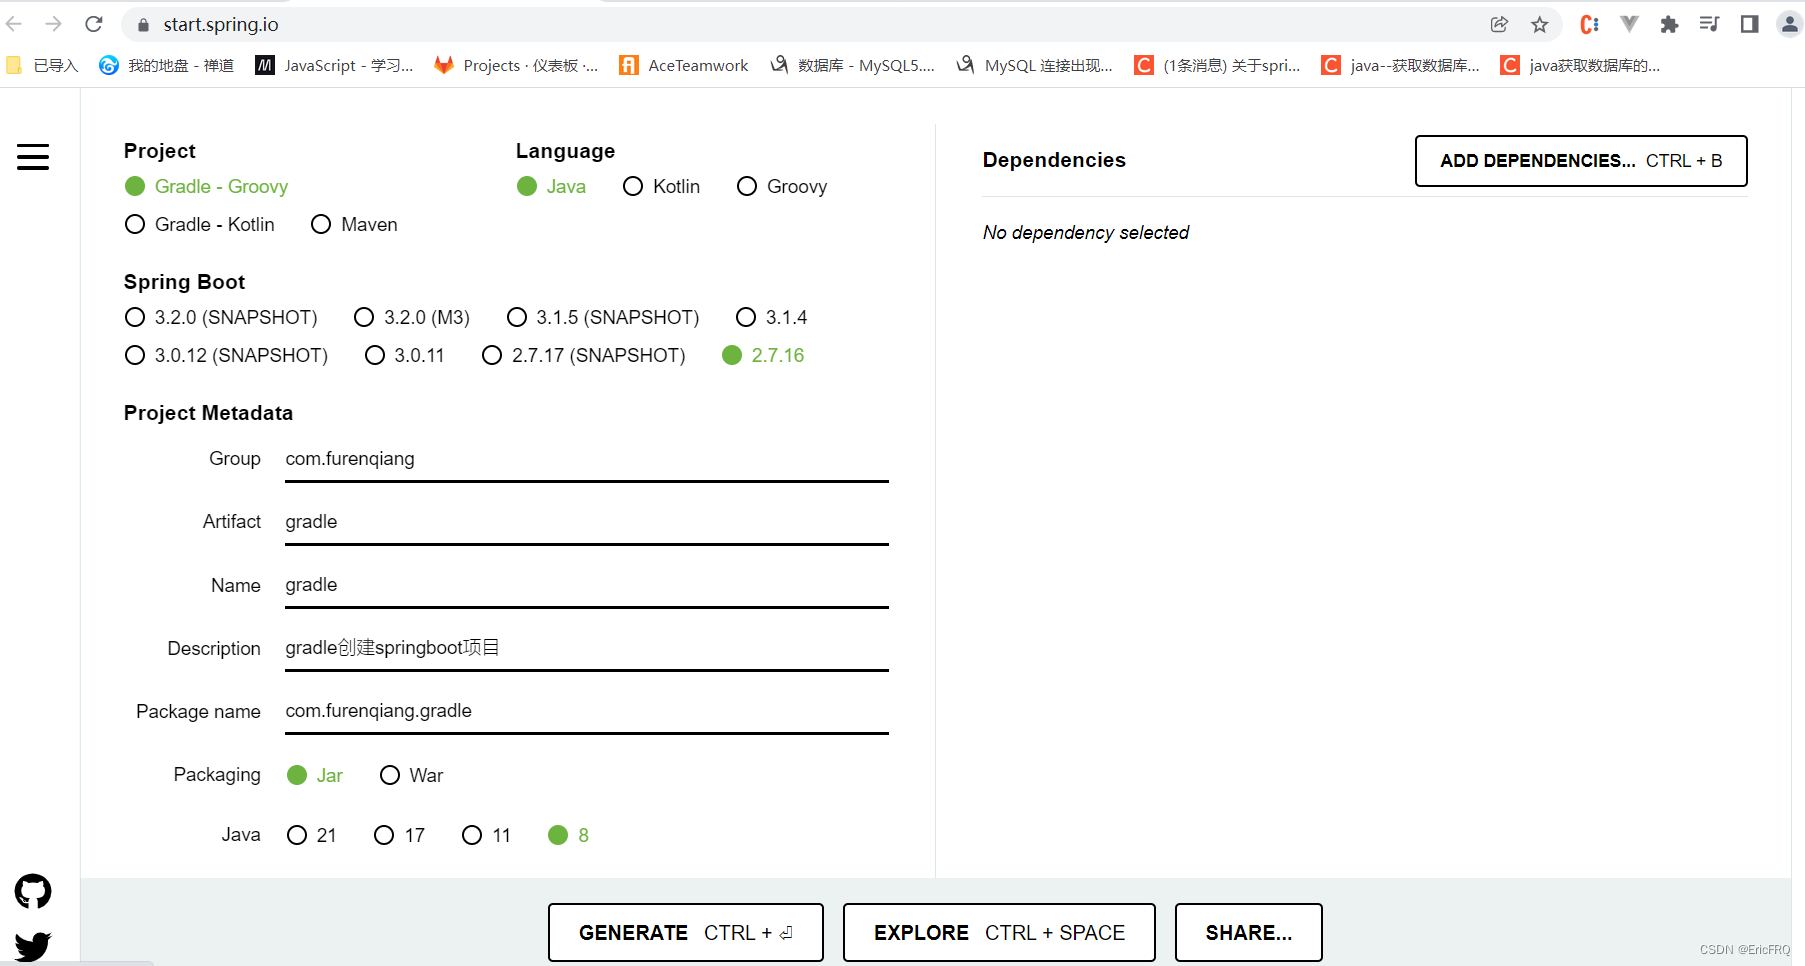This screenshot has height=966, width=1805.
Task: Open the Twitter bird icon link
Action: [33, 946]
